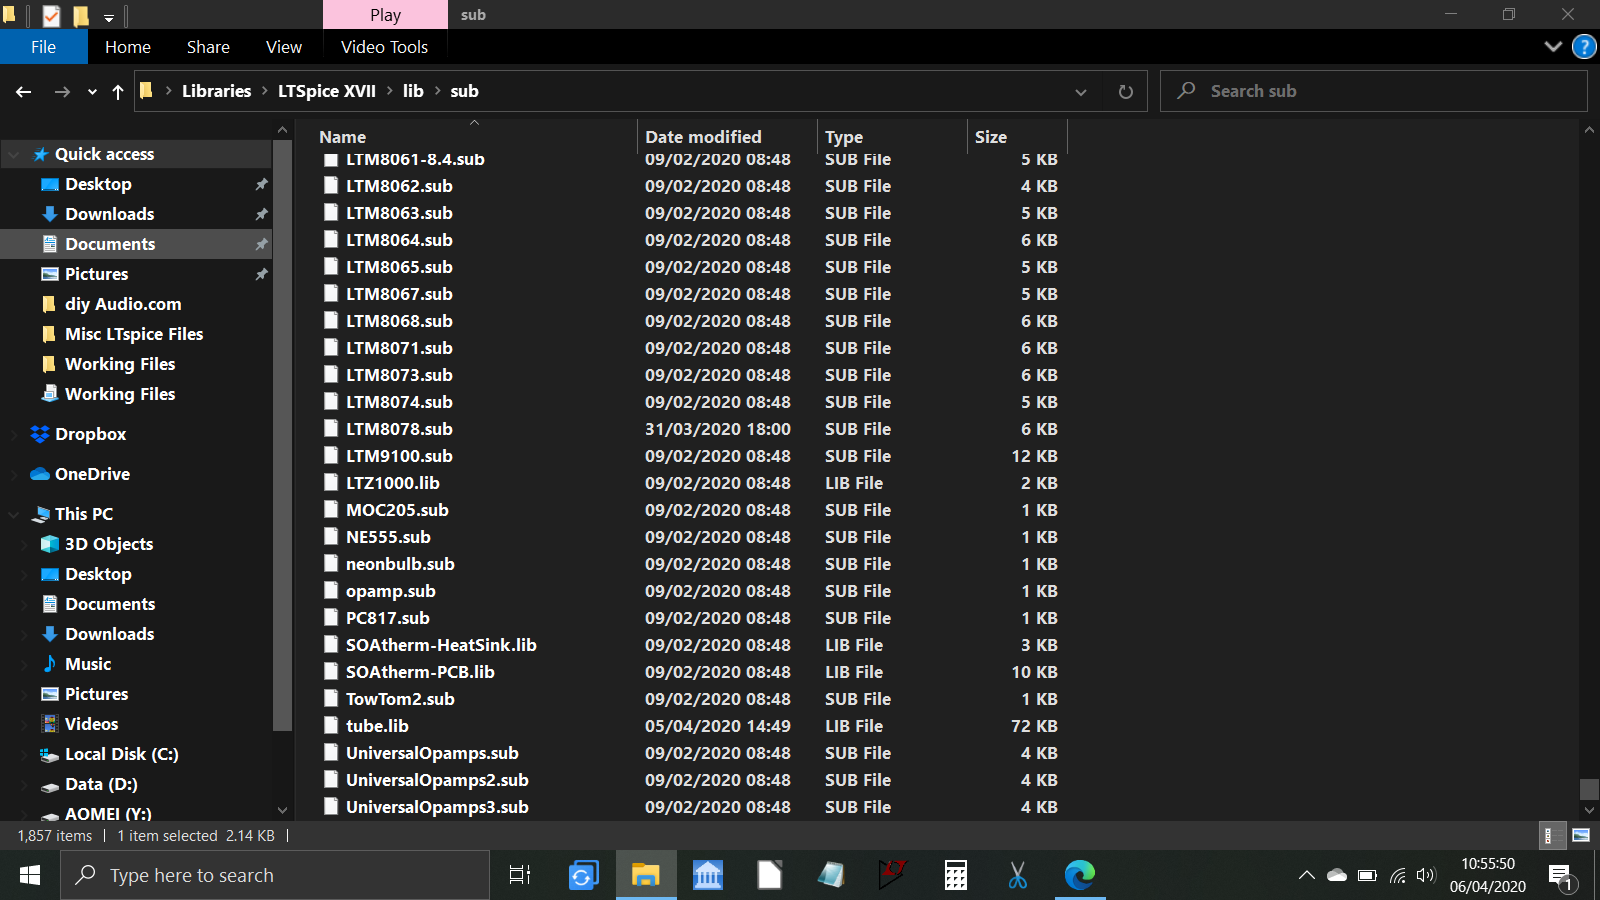Open File Explorer taskbar icon
1600x900 pixels.
point(645,875)
